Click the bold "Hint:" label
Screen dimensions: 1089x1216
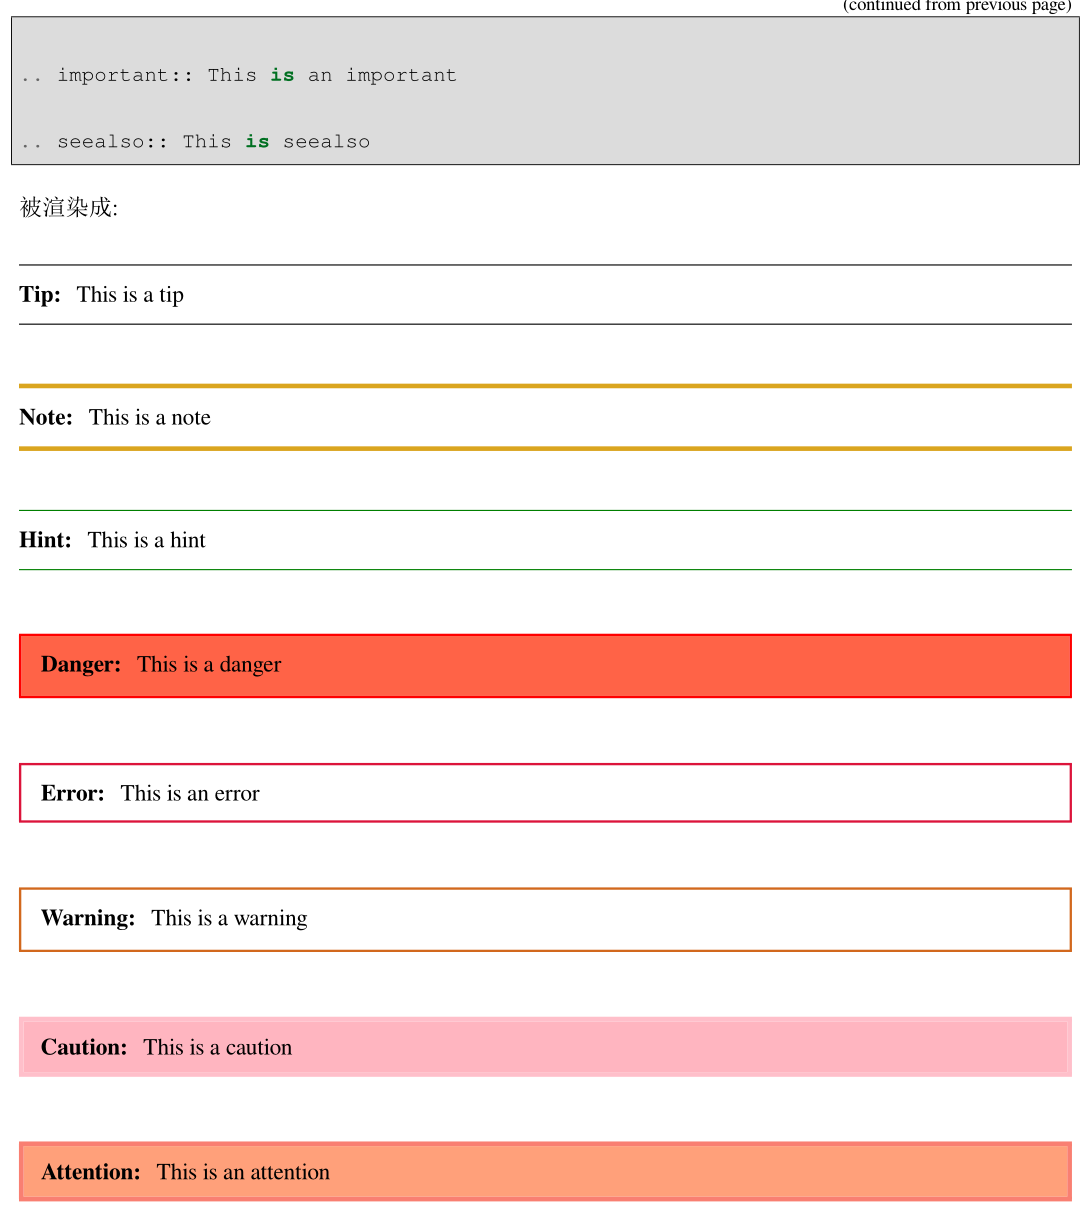(45, 541)
